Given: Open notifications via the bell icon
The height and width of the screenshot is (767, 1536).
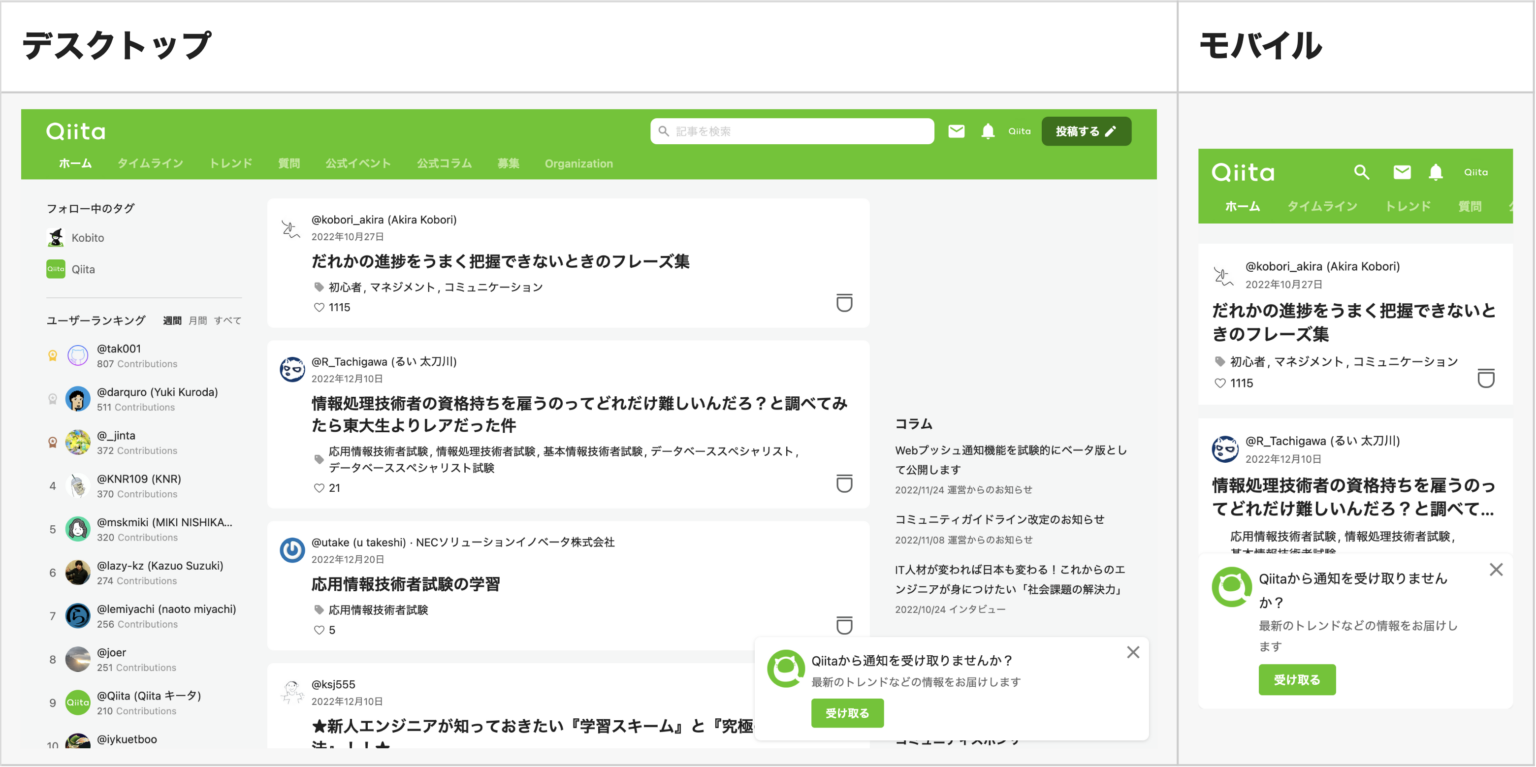Looking at the screenshot, I should [988, 130].
